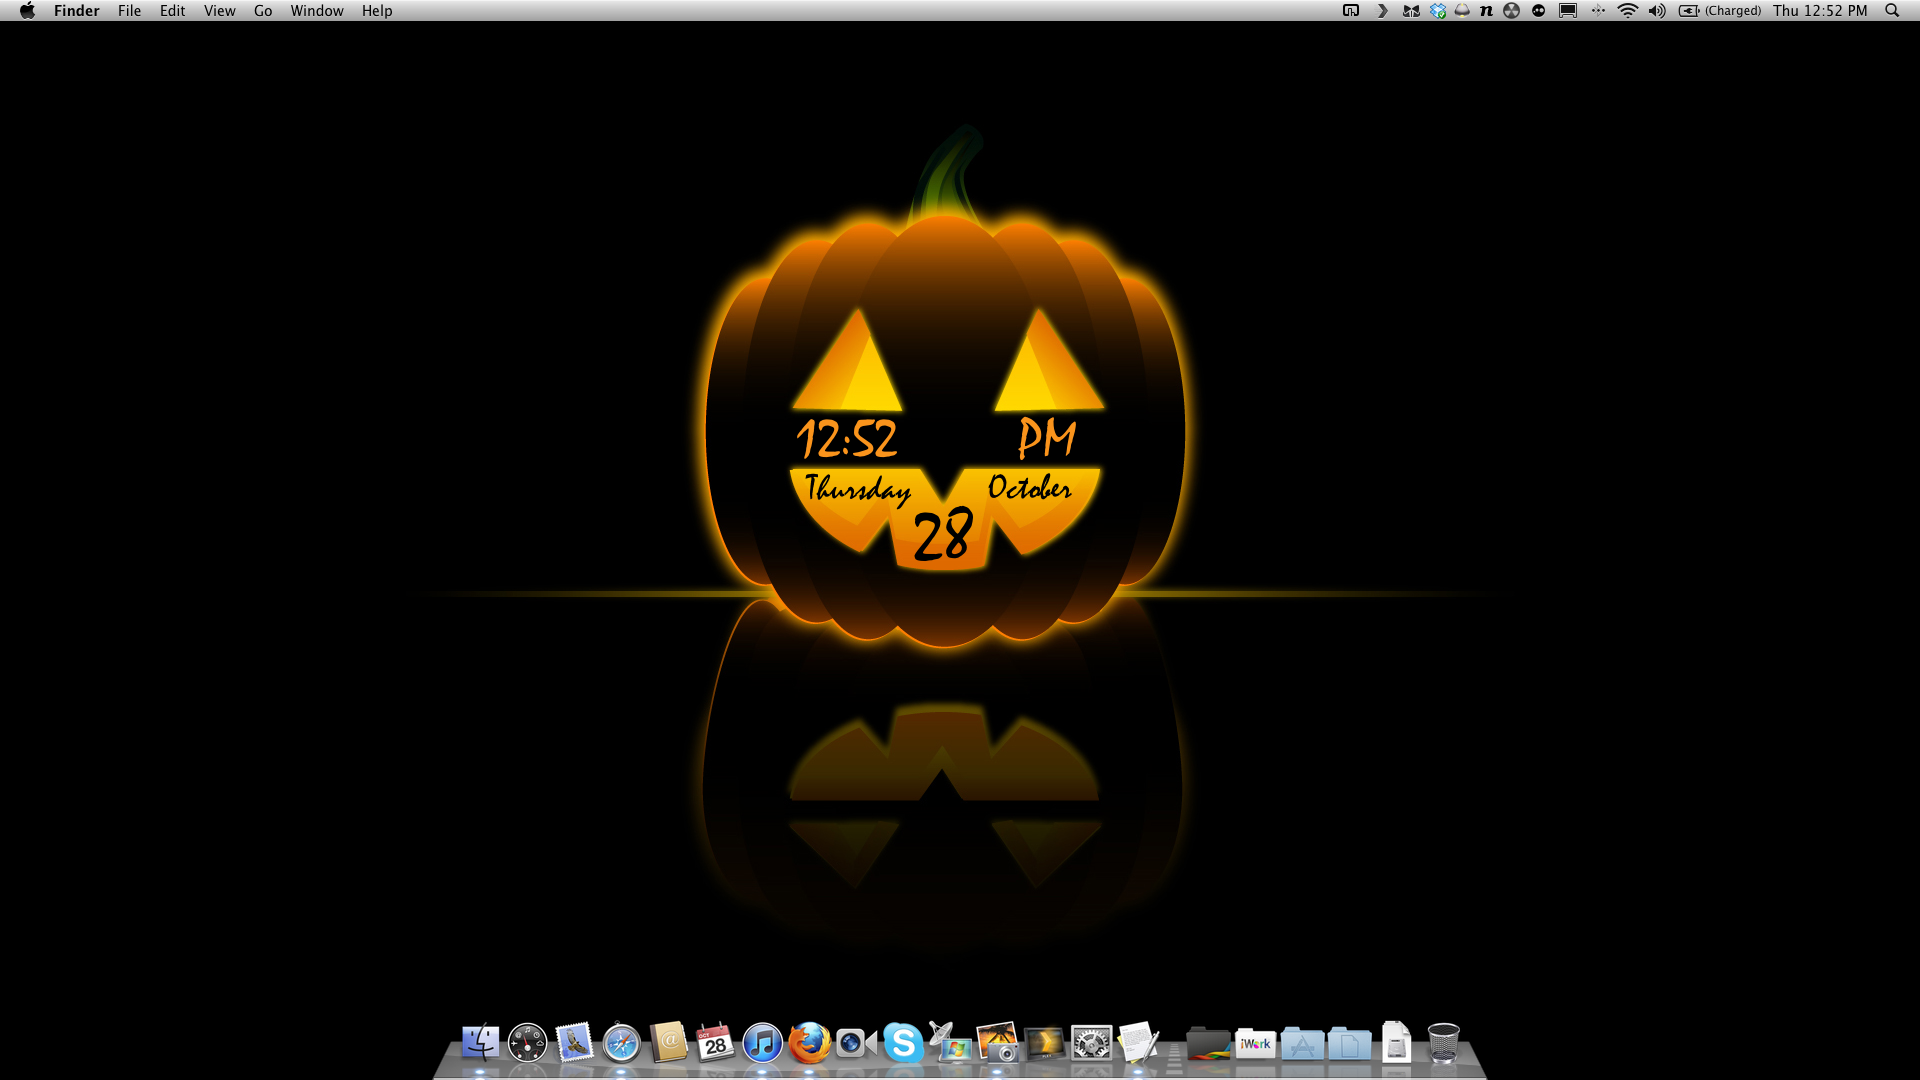Open System Preferences gear icon
Image resolution: width=1920 pixels, height=1080 pixels.
click(x=1091, y=1043)
